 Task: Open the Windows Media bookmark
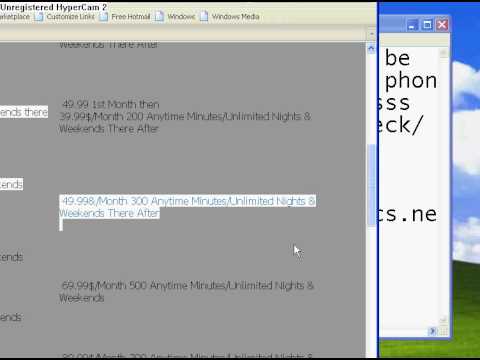coord(235,17)
